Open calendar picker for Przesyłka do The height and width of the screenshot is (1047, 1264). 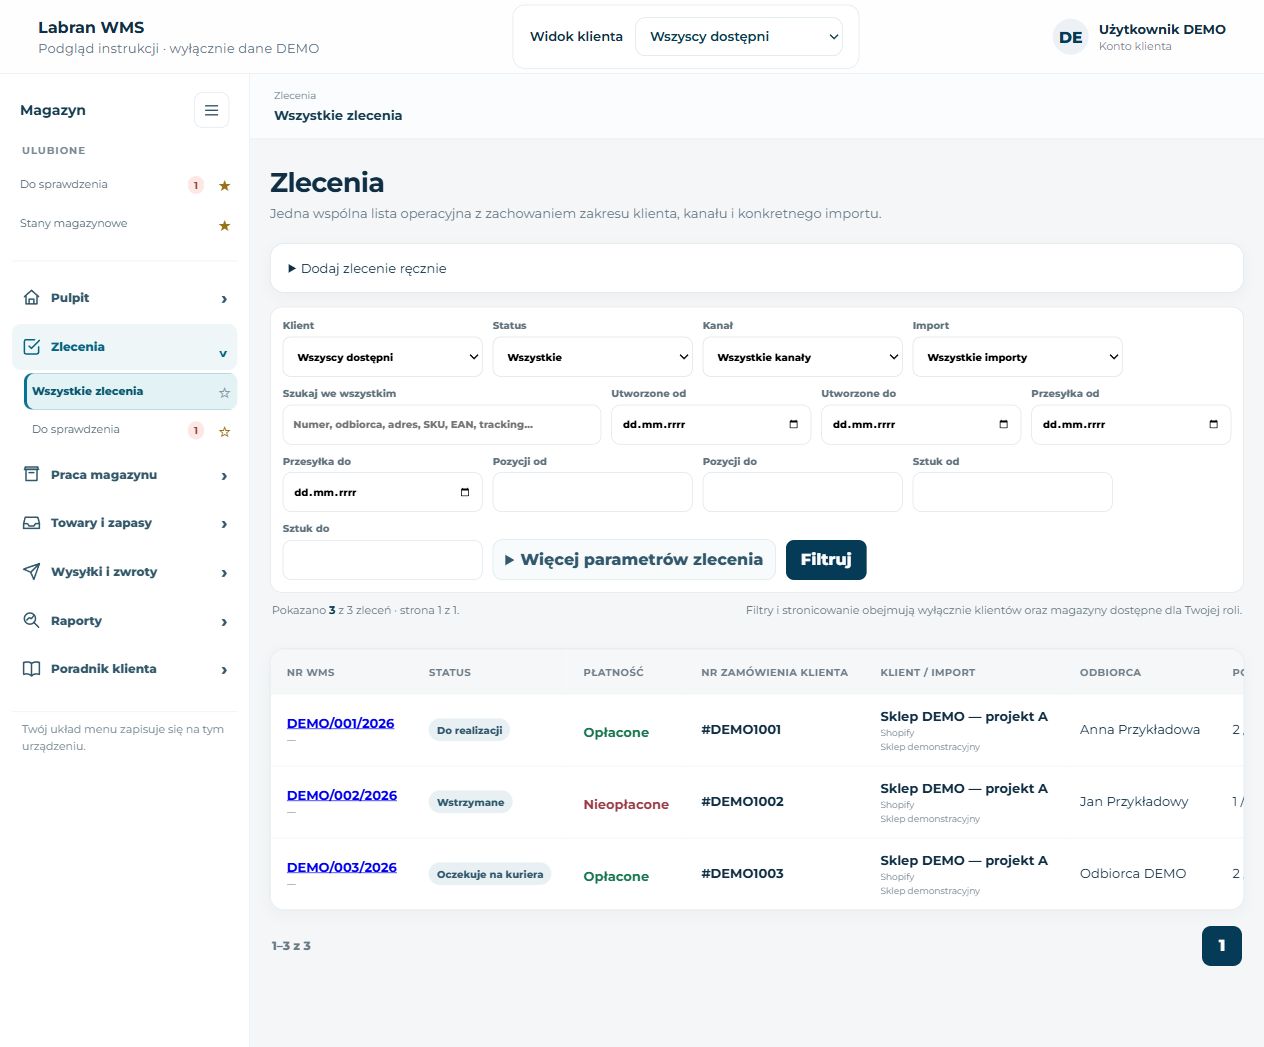[465, 492]
